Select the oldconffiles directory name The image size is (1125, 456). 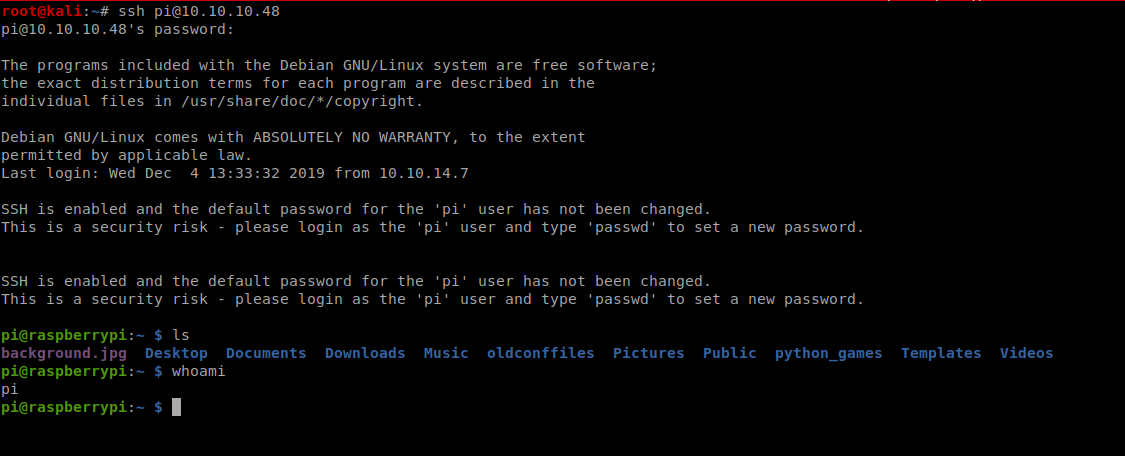tap(541, 353)
